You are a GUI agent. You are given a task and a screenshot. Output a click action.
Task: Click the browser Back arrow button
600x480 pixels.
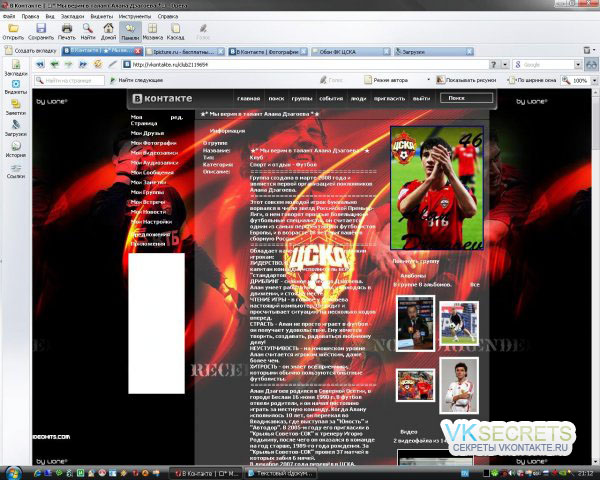[54, 64]
